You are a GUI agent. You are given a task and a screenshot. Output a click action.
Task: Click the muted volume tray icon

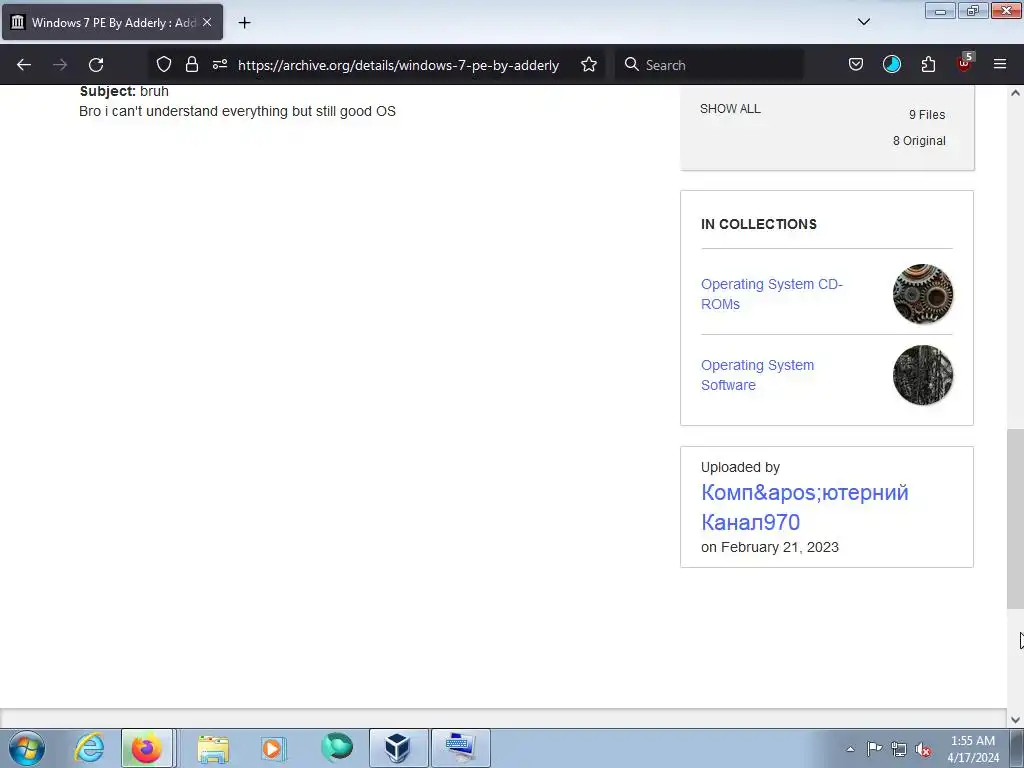tap(923, 750)
